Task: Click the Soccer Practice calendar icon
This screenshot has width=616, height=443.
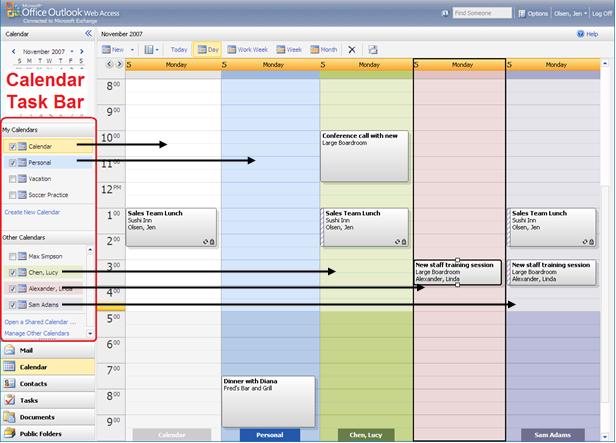Action: click(x=22, y=195)
